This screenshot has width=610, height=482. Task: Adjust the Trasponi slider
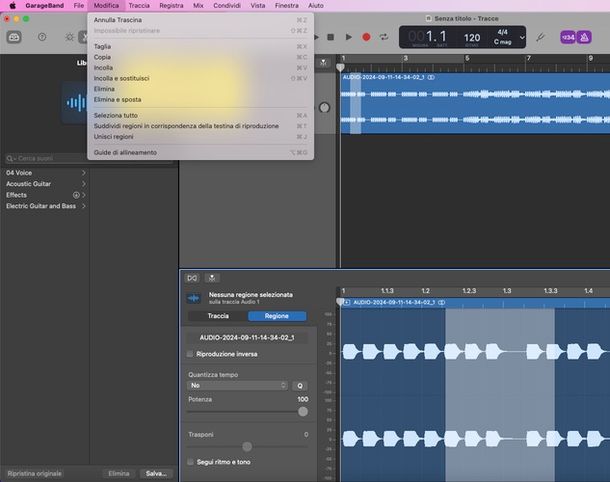[x=247, y=446]
